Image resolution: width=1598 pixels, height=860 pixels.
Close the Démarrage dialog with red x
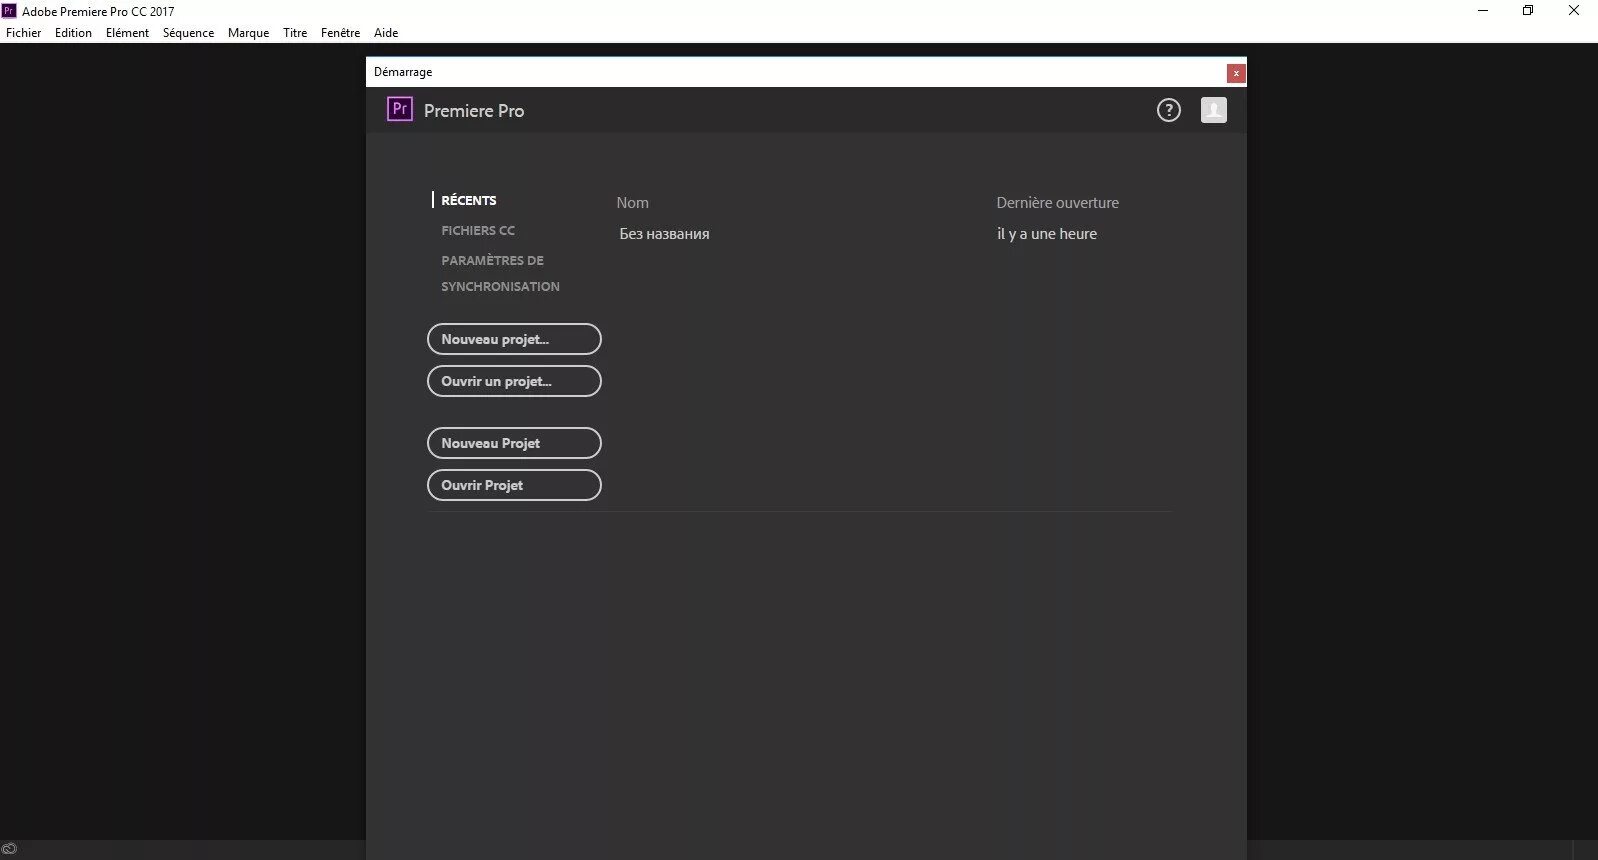click(1236, 73)
